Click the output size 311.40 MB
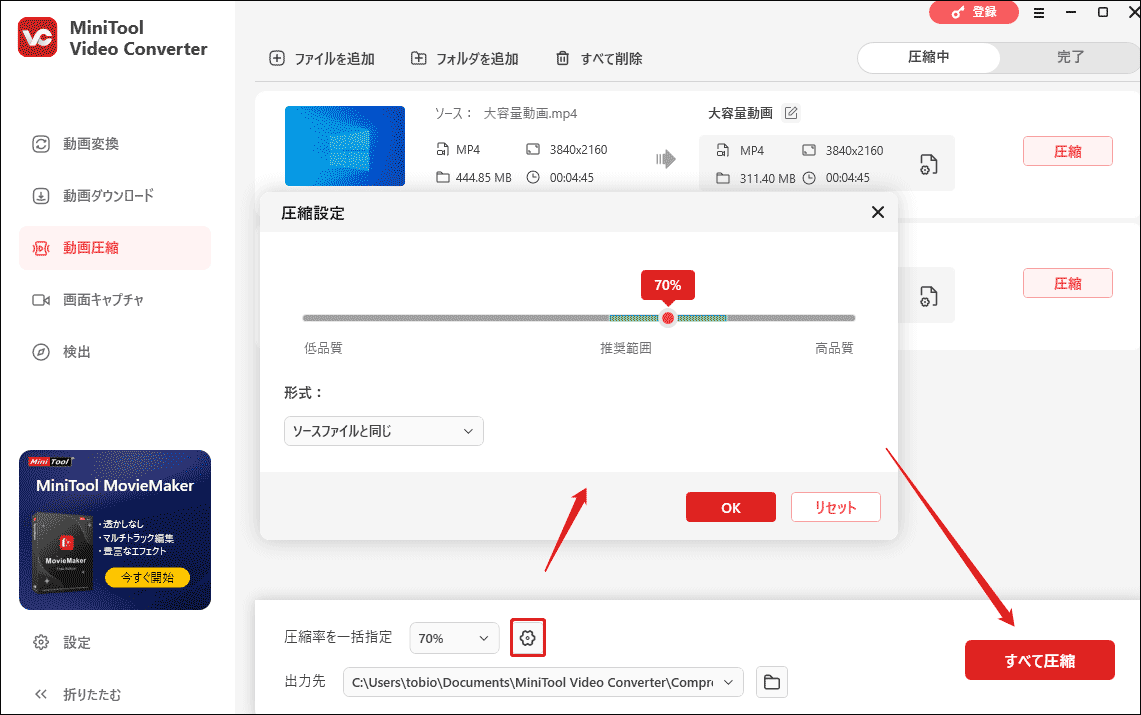Screen dimensions: 1141x715 pyautogui.click(x=767, y=178)
